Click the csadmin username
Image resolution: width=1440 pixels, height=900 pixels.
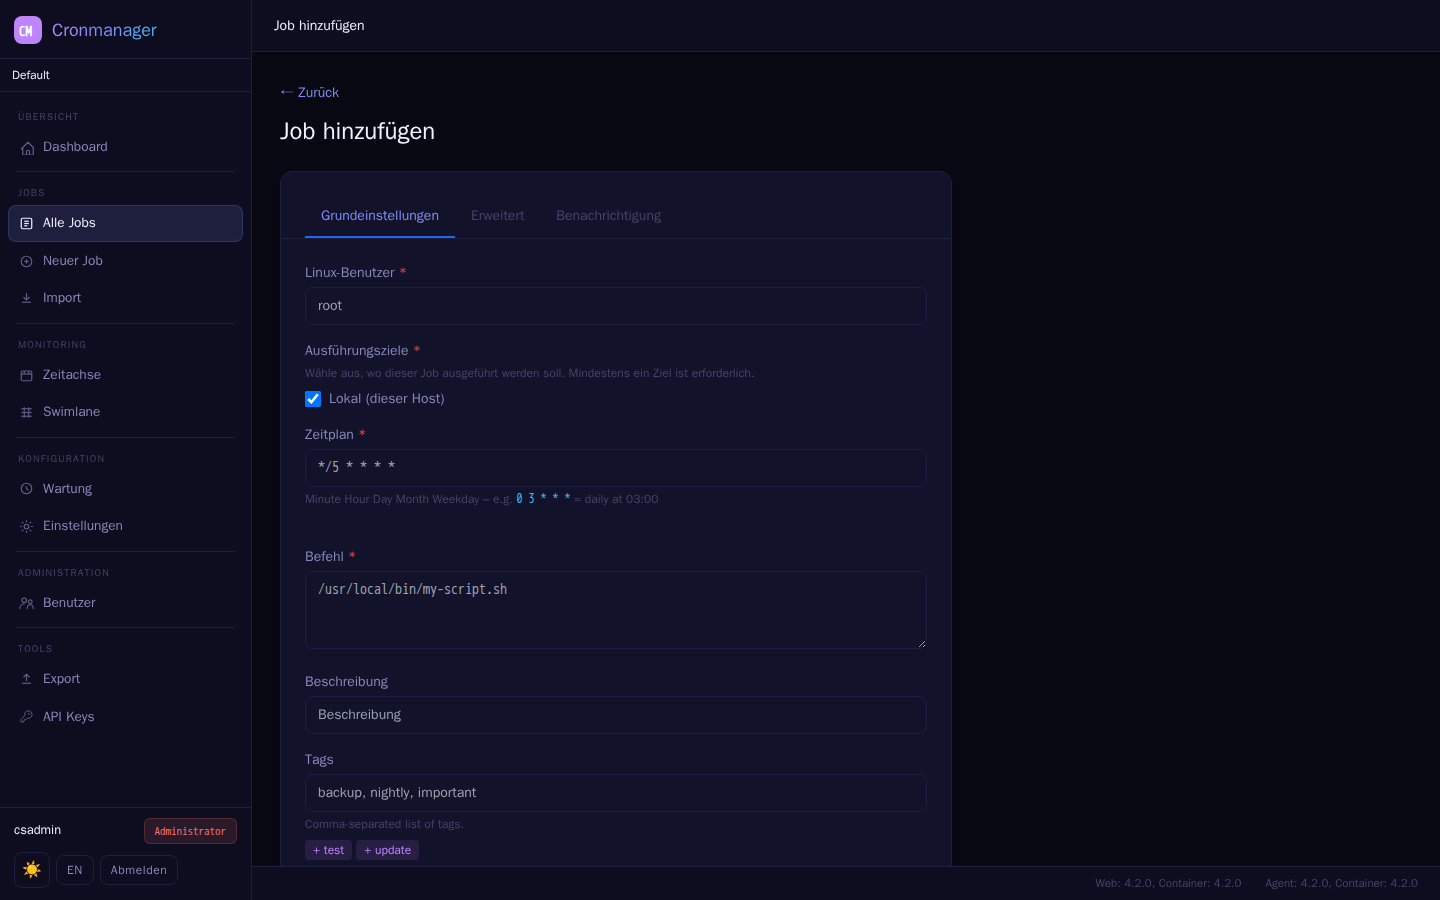tap(38, 830)
